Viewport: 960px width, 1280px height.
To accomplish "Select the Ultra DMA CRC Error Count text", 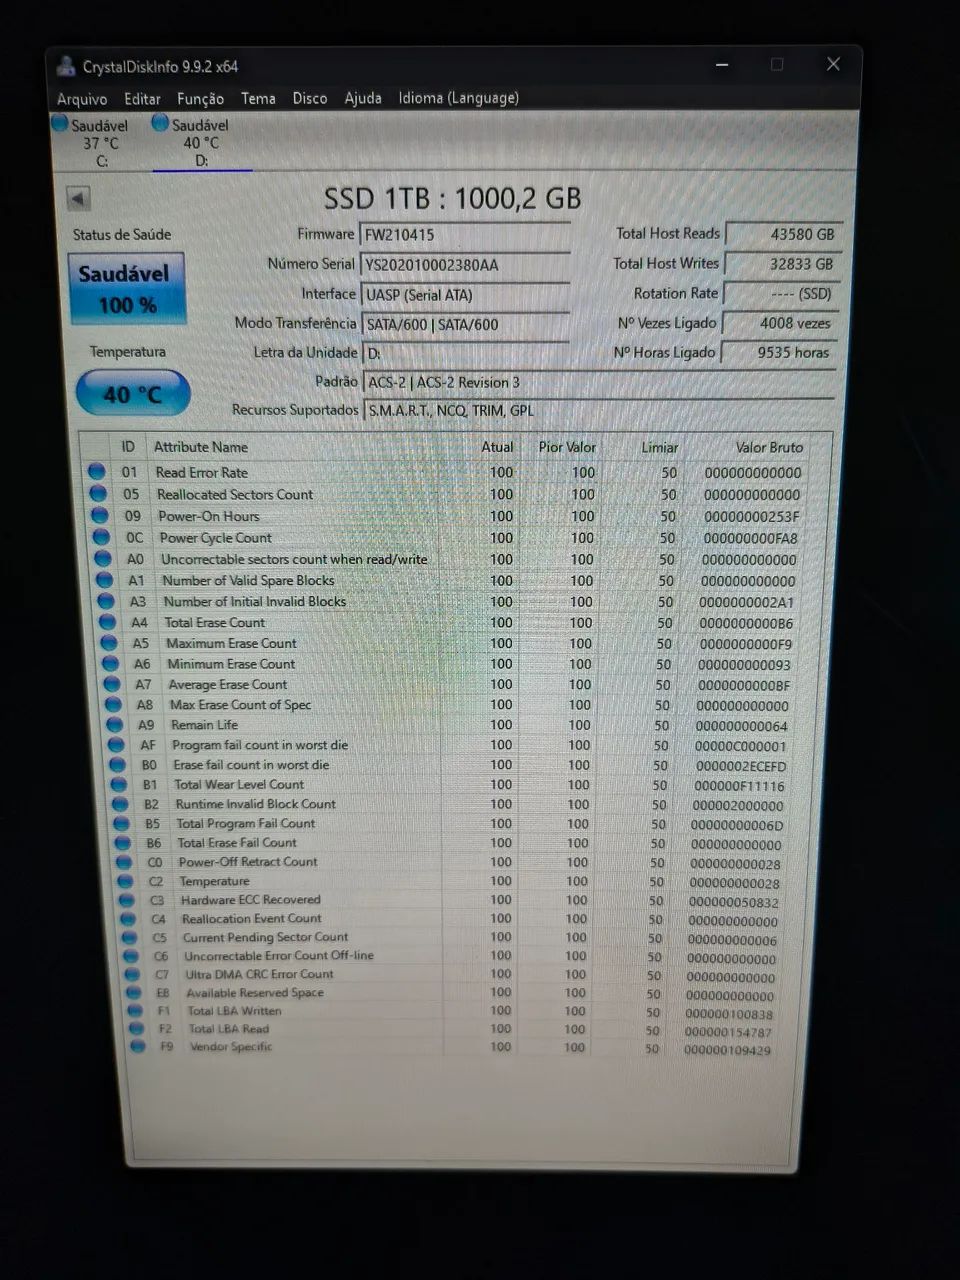I will pos(259,974).
